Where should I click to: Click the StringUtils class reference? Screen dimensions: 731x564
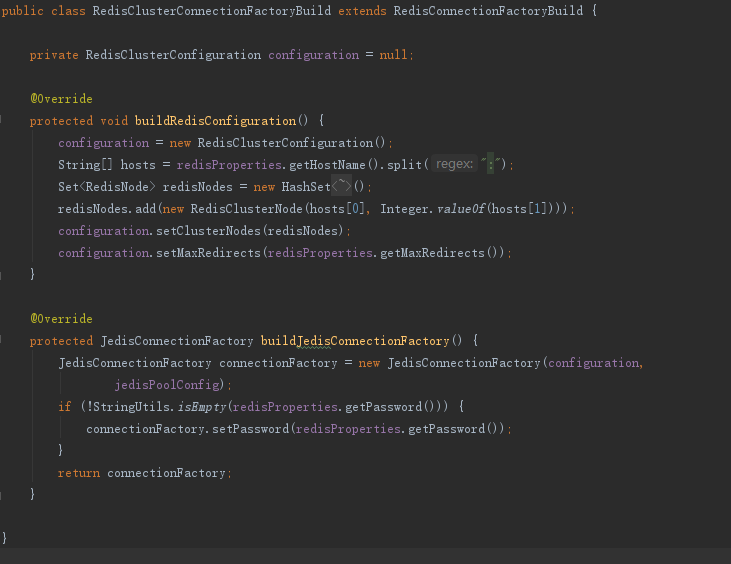coord(131,406)
